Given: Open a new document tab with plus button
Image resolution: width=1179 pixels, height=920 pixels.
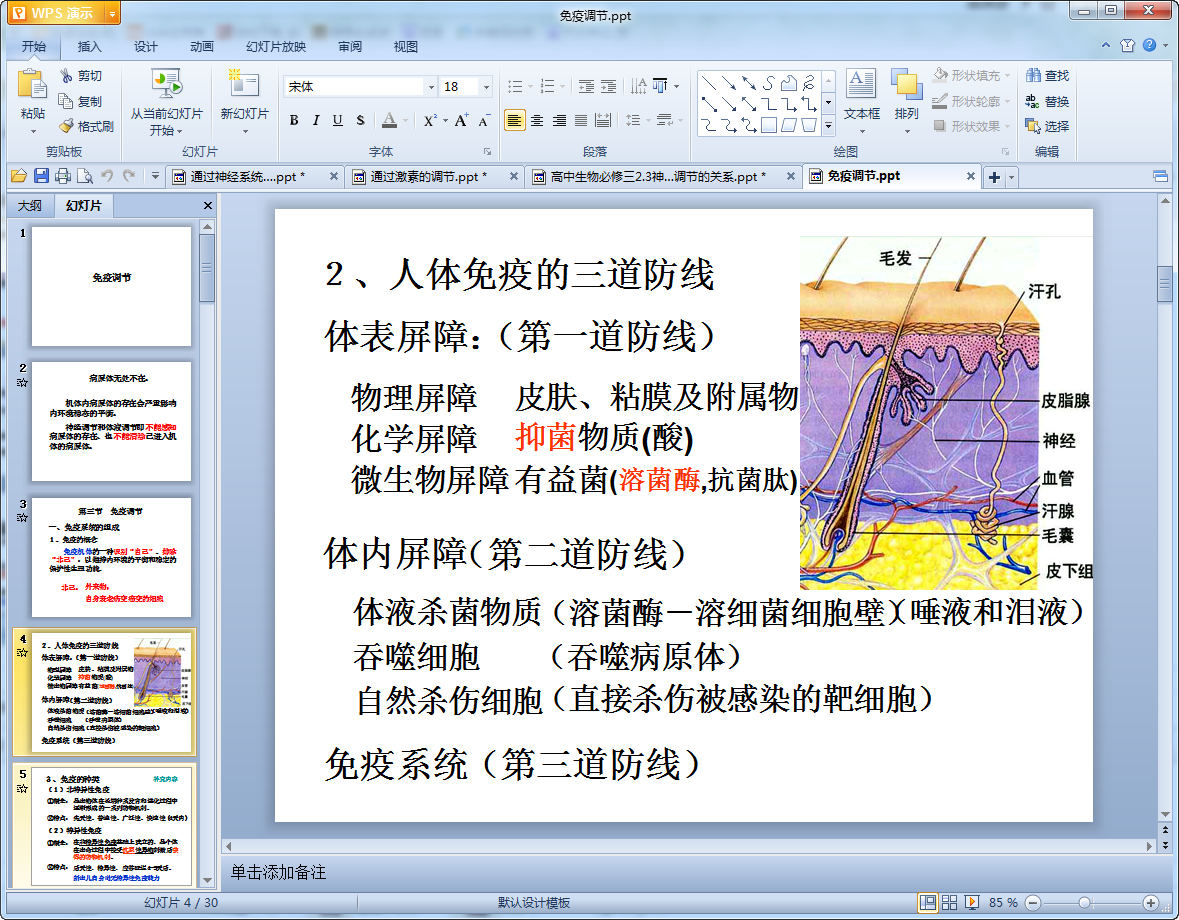Looking at the screenshot, I should pyautogui.click(x=994, y=177).
